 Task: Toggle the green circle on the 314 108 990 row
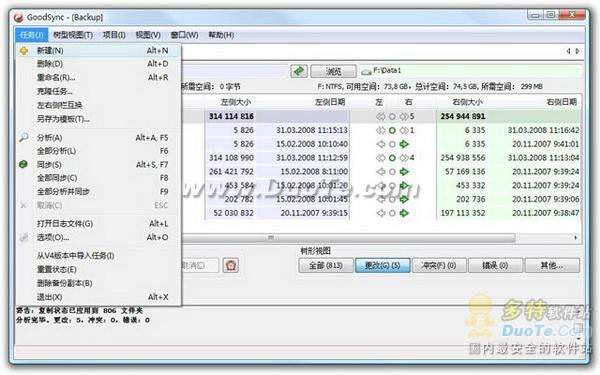[x=392, y=158]
